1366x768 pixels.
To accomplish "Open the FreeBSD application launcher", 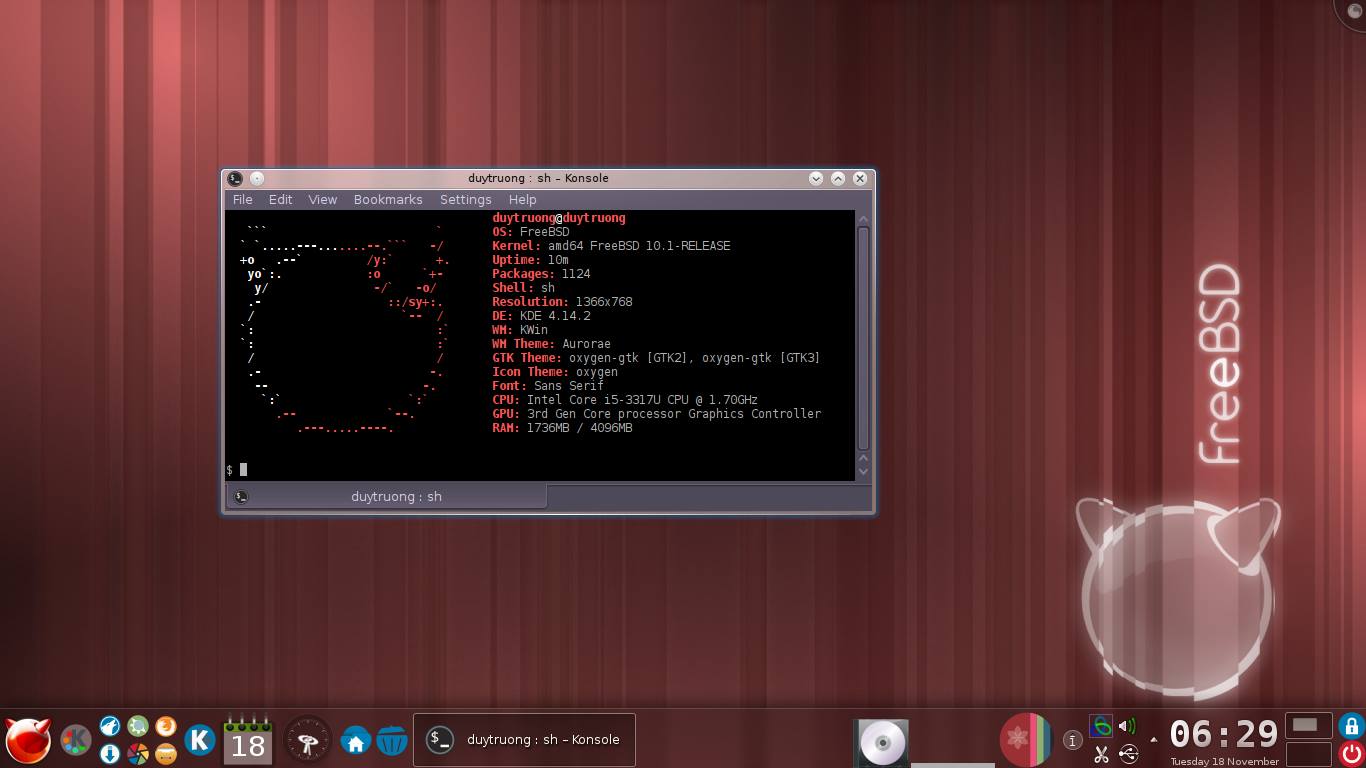I will [27, 740].
